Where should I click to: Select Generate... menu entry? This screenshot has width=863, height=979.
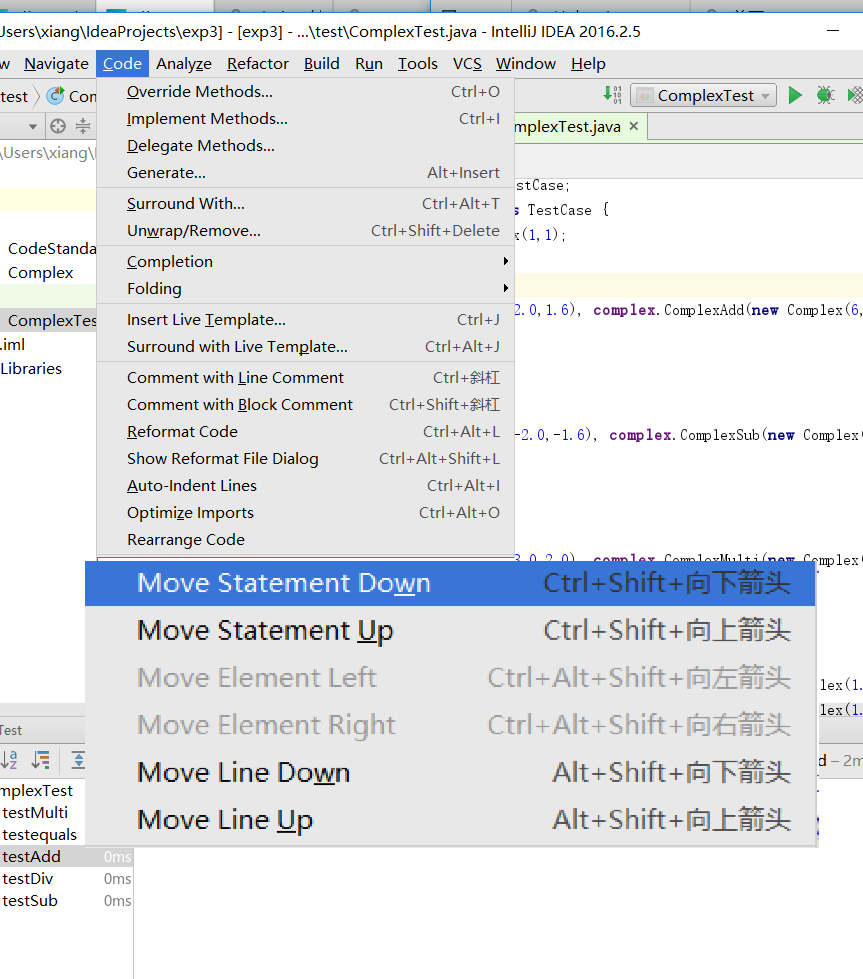tap(305, 172)
